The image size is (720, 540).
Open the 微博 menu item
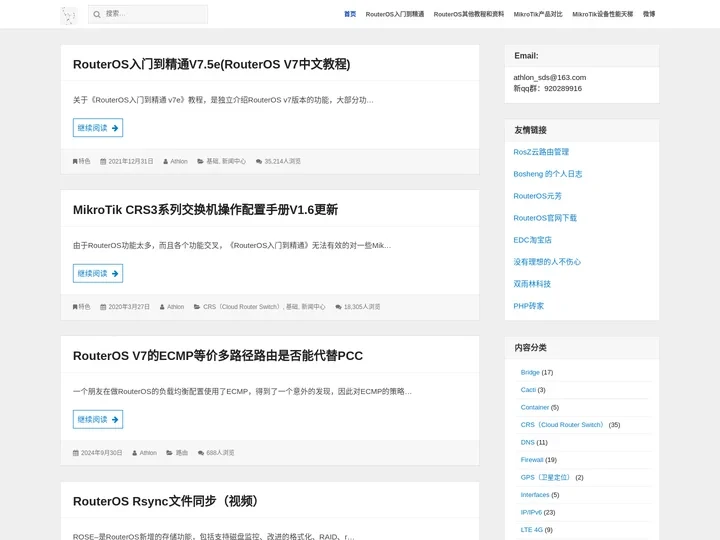(649, 14)
